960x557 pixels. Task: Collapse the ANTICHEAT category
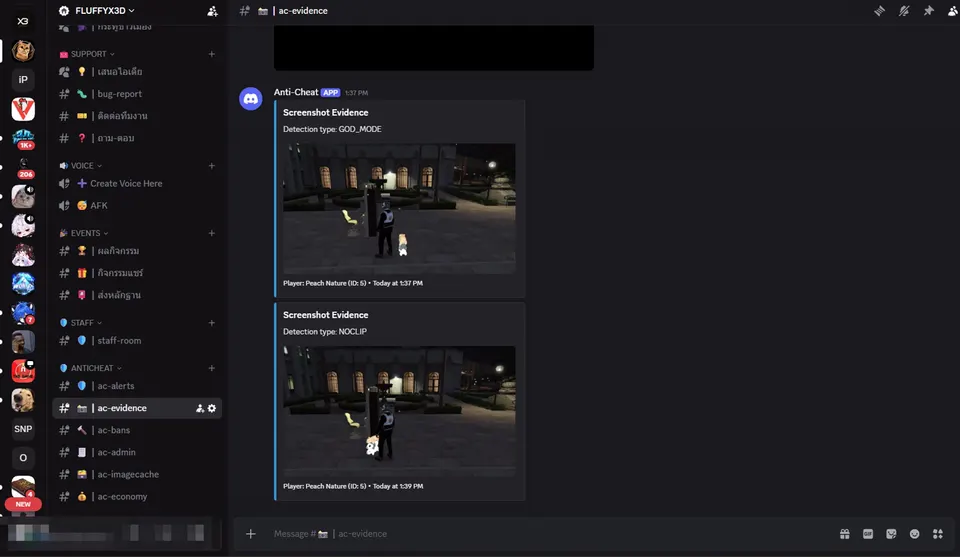click(91, 368)
